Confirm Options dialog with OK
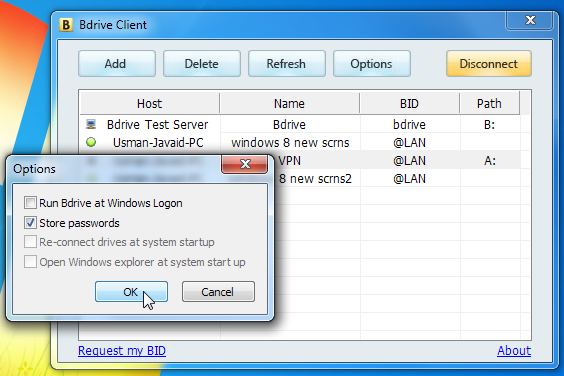564x376 pixels. click(131, 291)
